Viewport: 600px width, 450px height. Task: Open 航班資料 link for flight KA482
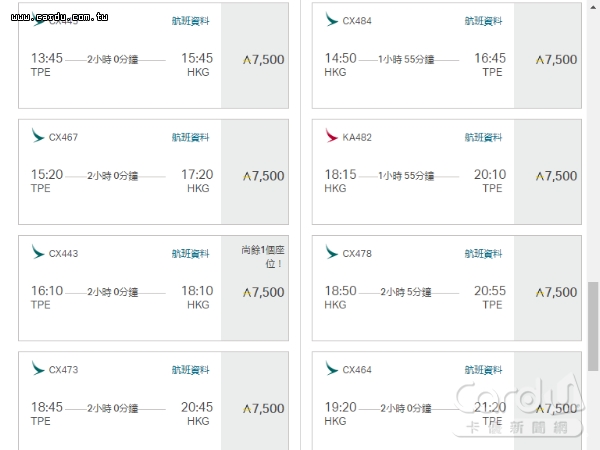point(483,137)
